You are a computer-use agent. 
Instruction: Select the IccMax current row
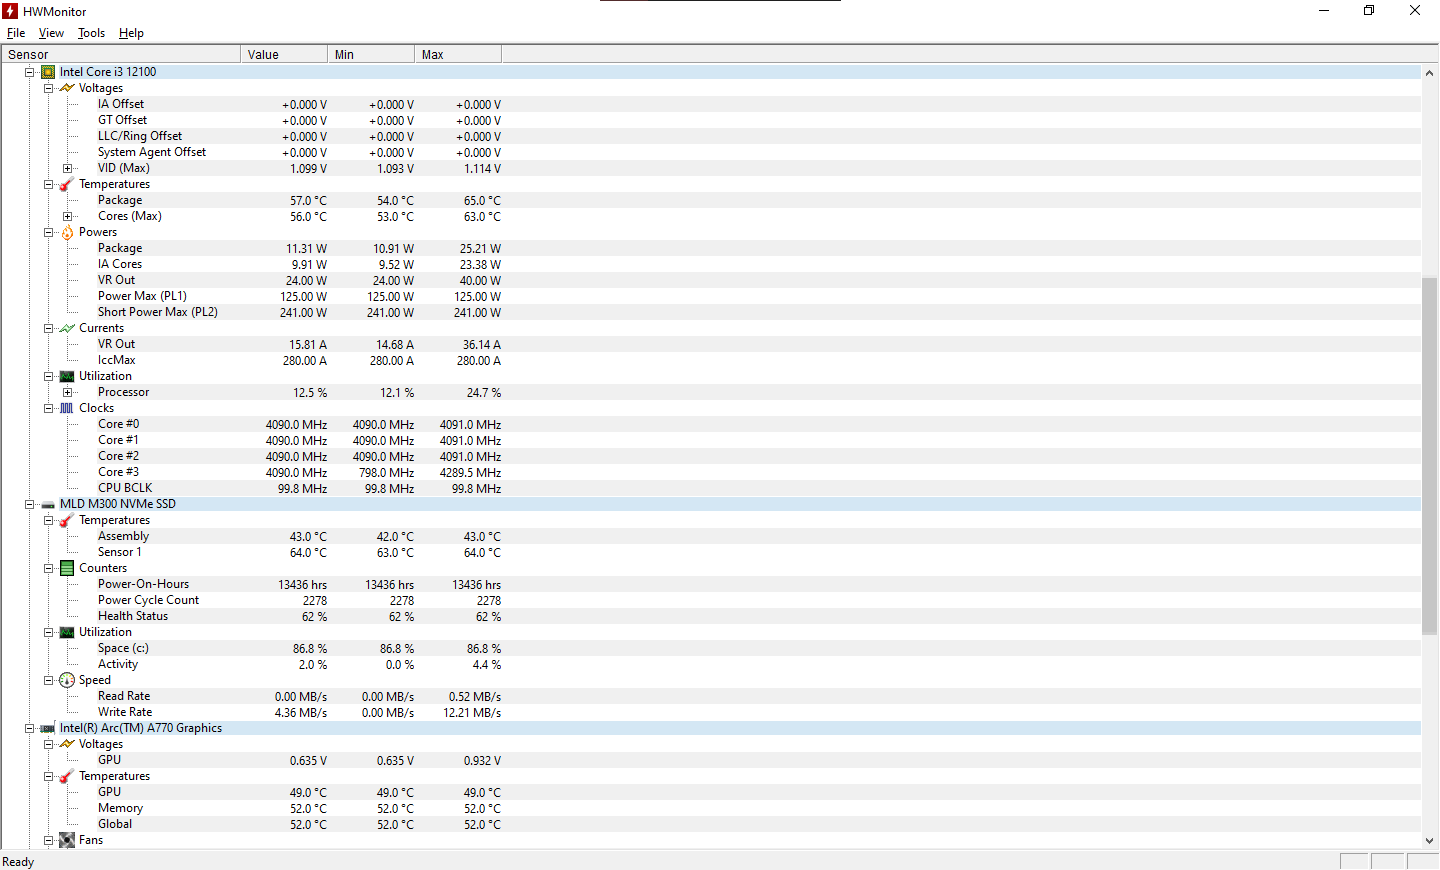tap(711, 360)
